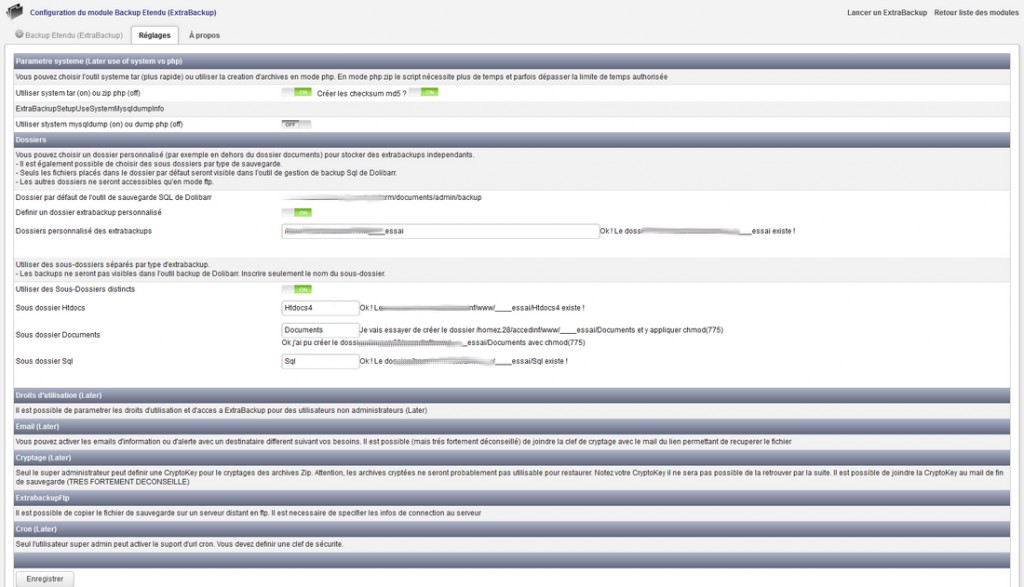Screen dimensions: 1024x587
Task: Click the ExtrabackupFtp section header
Action: pos(512,498)
